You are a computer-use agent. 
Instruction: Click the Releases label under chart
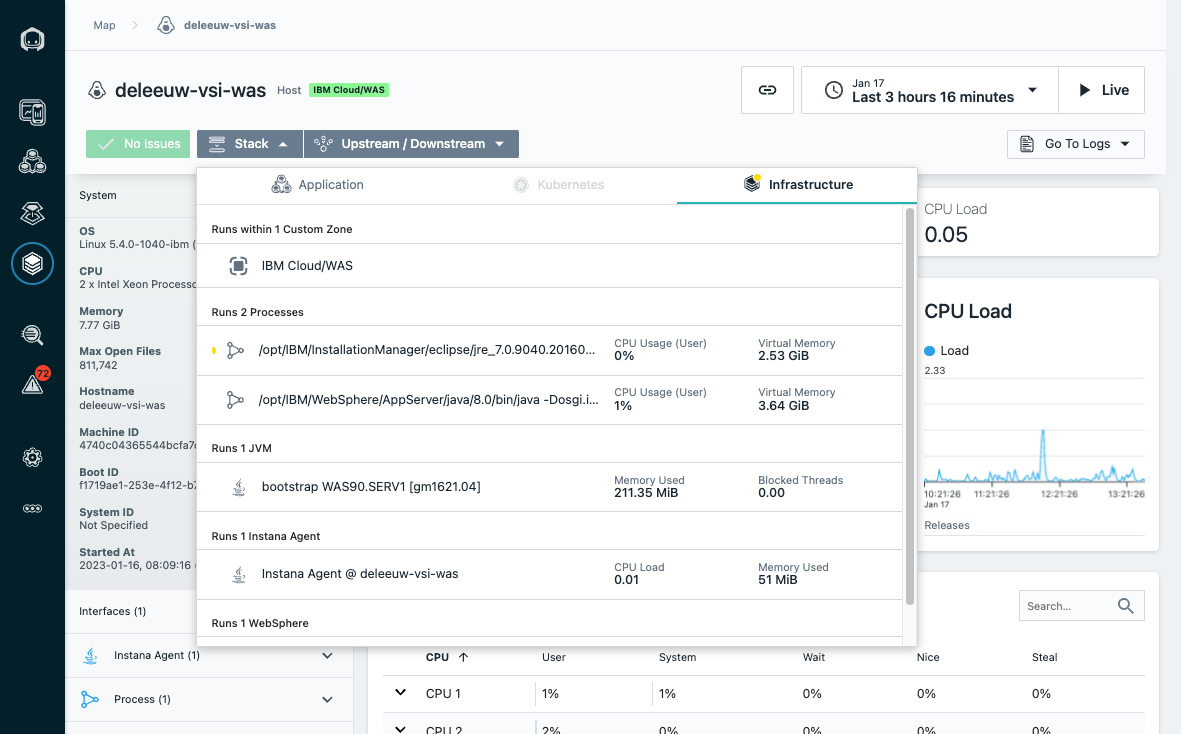point(947,525)
